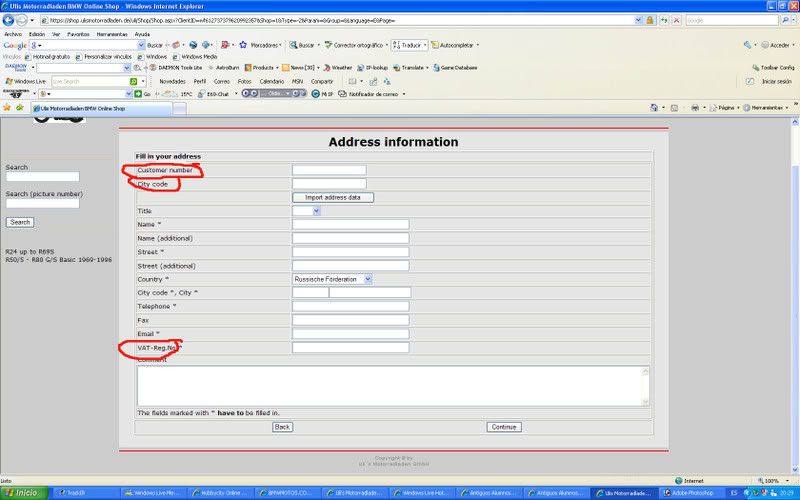Viewport: 800px width, 500px height.
Task: Open R50/5 - R80 G/S Basic 1969-1996 link
Action: (x=59, y=260)
